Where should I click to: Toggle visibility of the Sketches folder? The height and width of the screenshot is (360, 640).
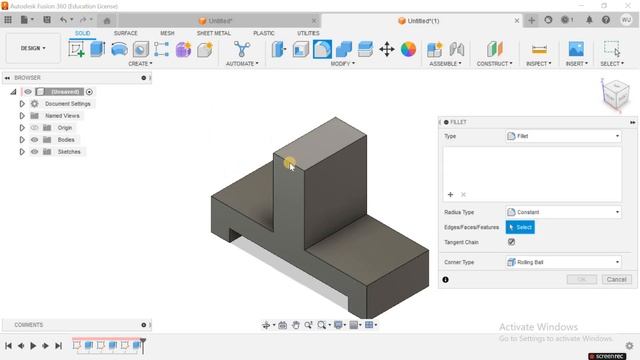click(34, 152)
